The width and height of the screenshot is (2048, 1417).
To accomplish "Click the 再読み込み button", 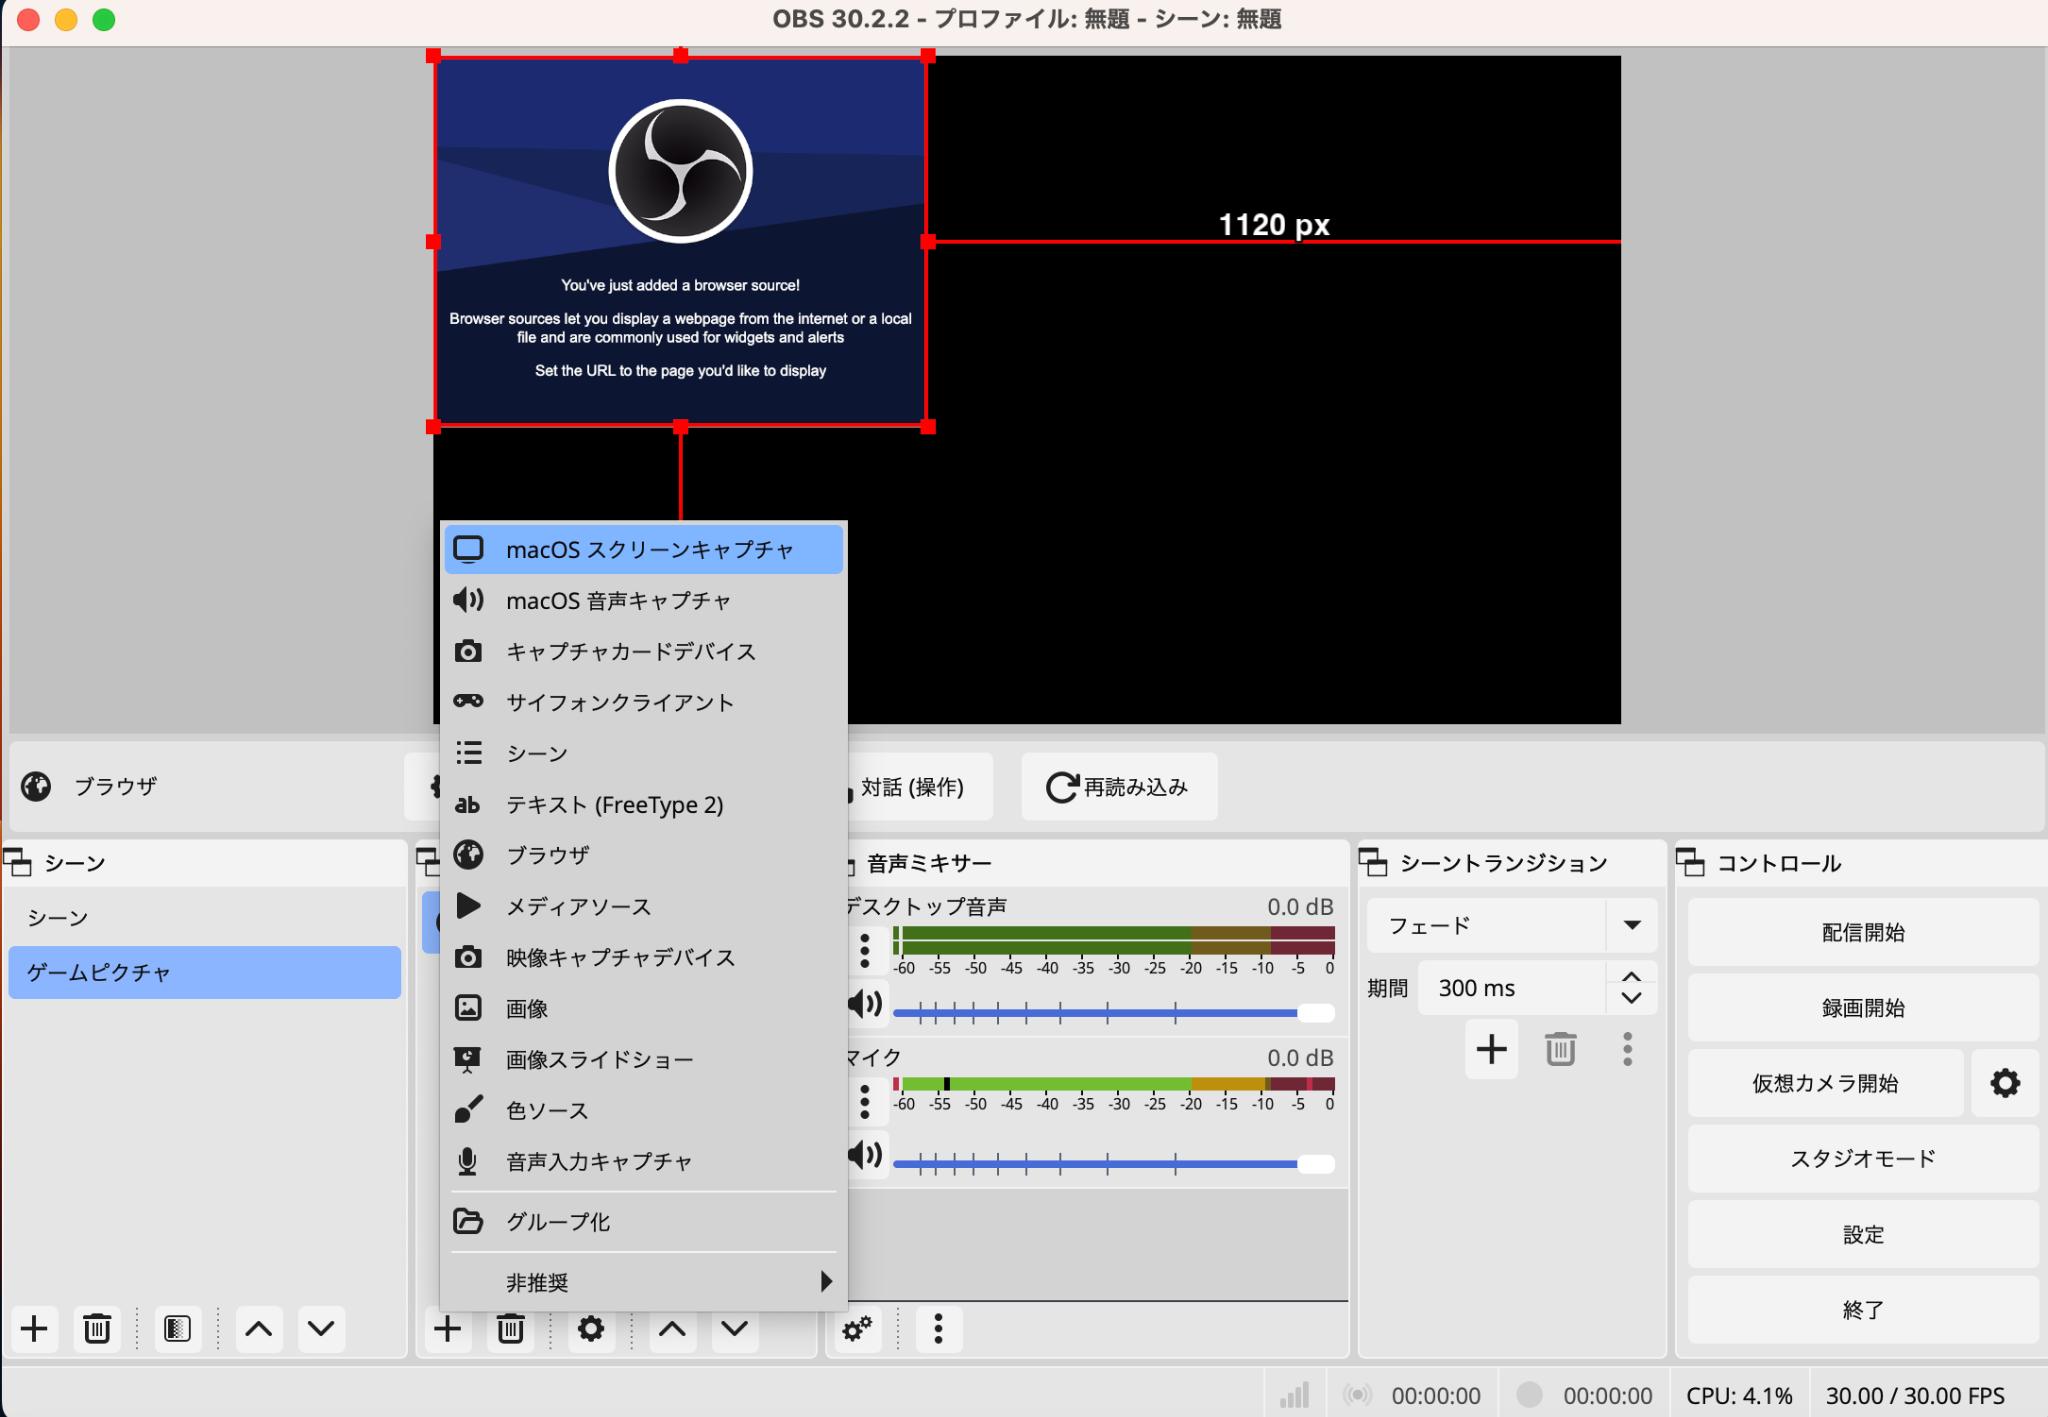I will coord(1119,787).
